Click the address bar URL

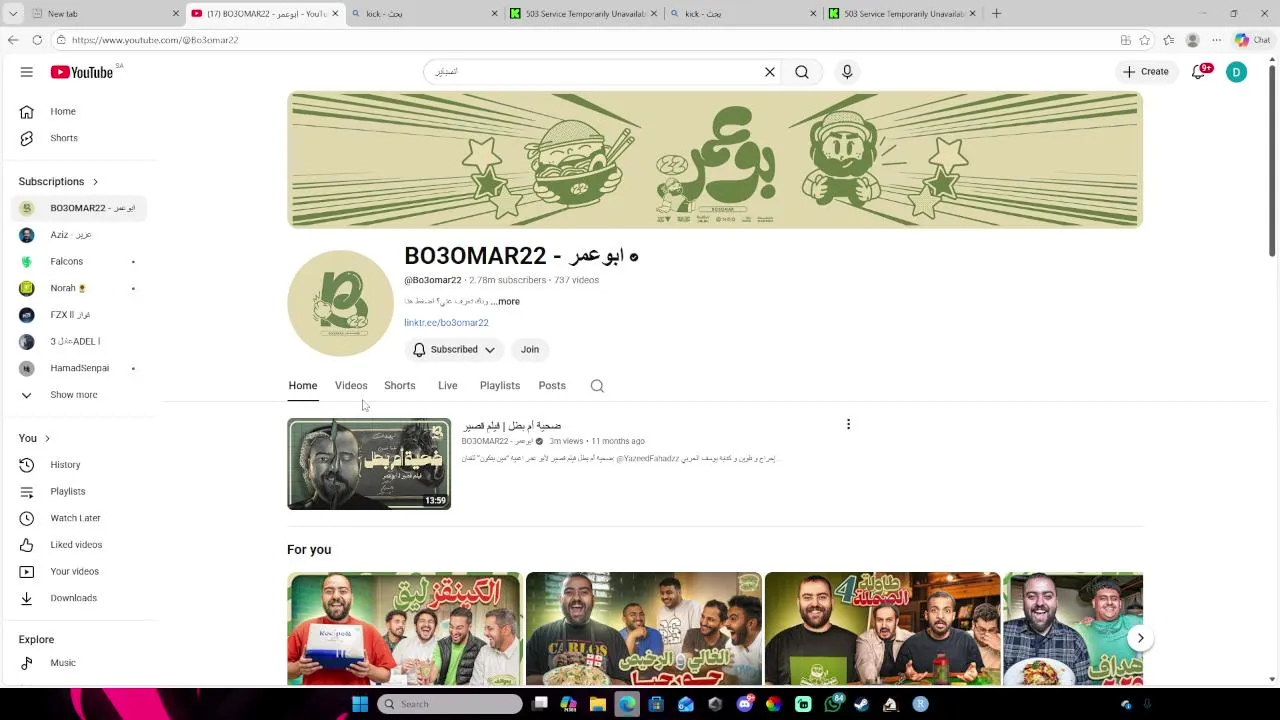155,40
